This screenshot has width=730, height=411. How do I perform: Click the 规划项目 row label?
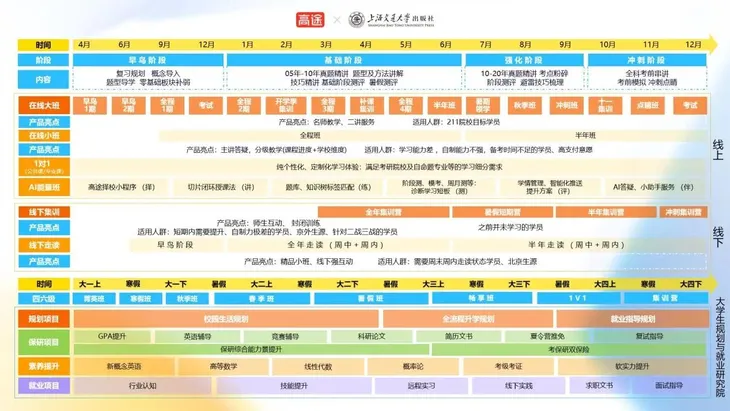point(44,319)
